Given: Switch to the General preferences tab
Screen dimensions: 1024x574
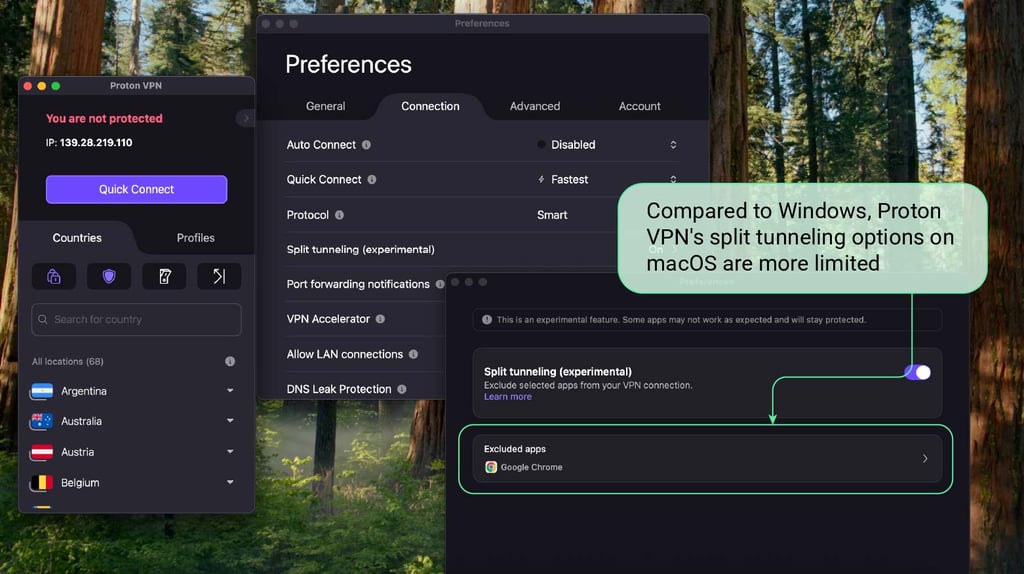Looking at the screenshot, I should point(325,106).
